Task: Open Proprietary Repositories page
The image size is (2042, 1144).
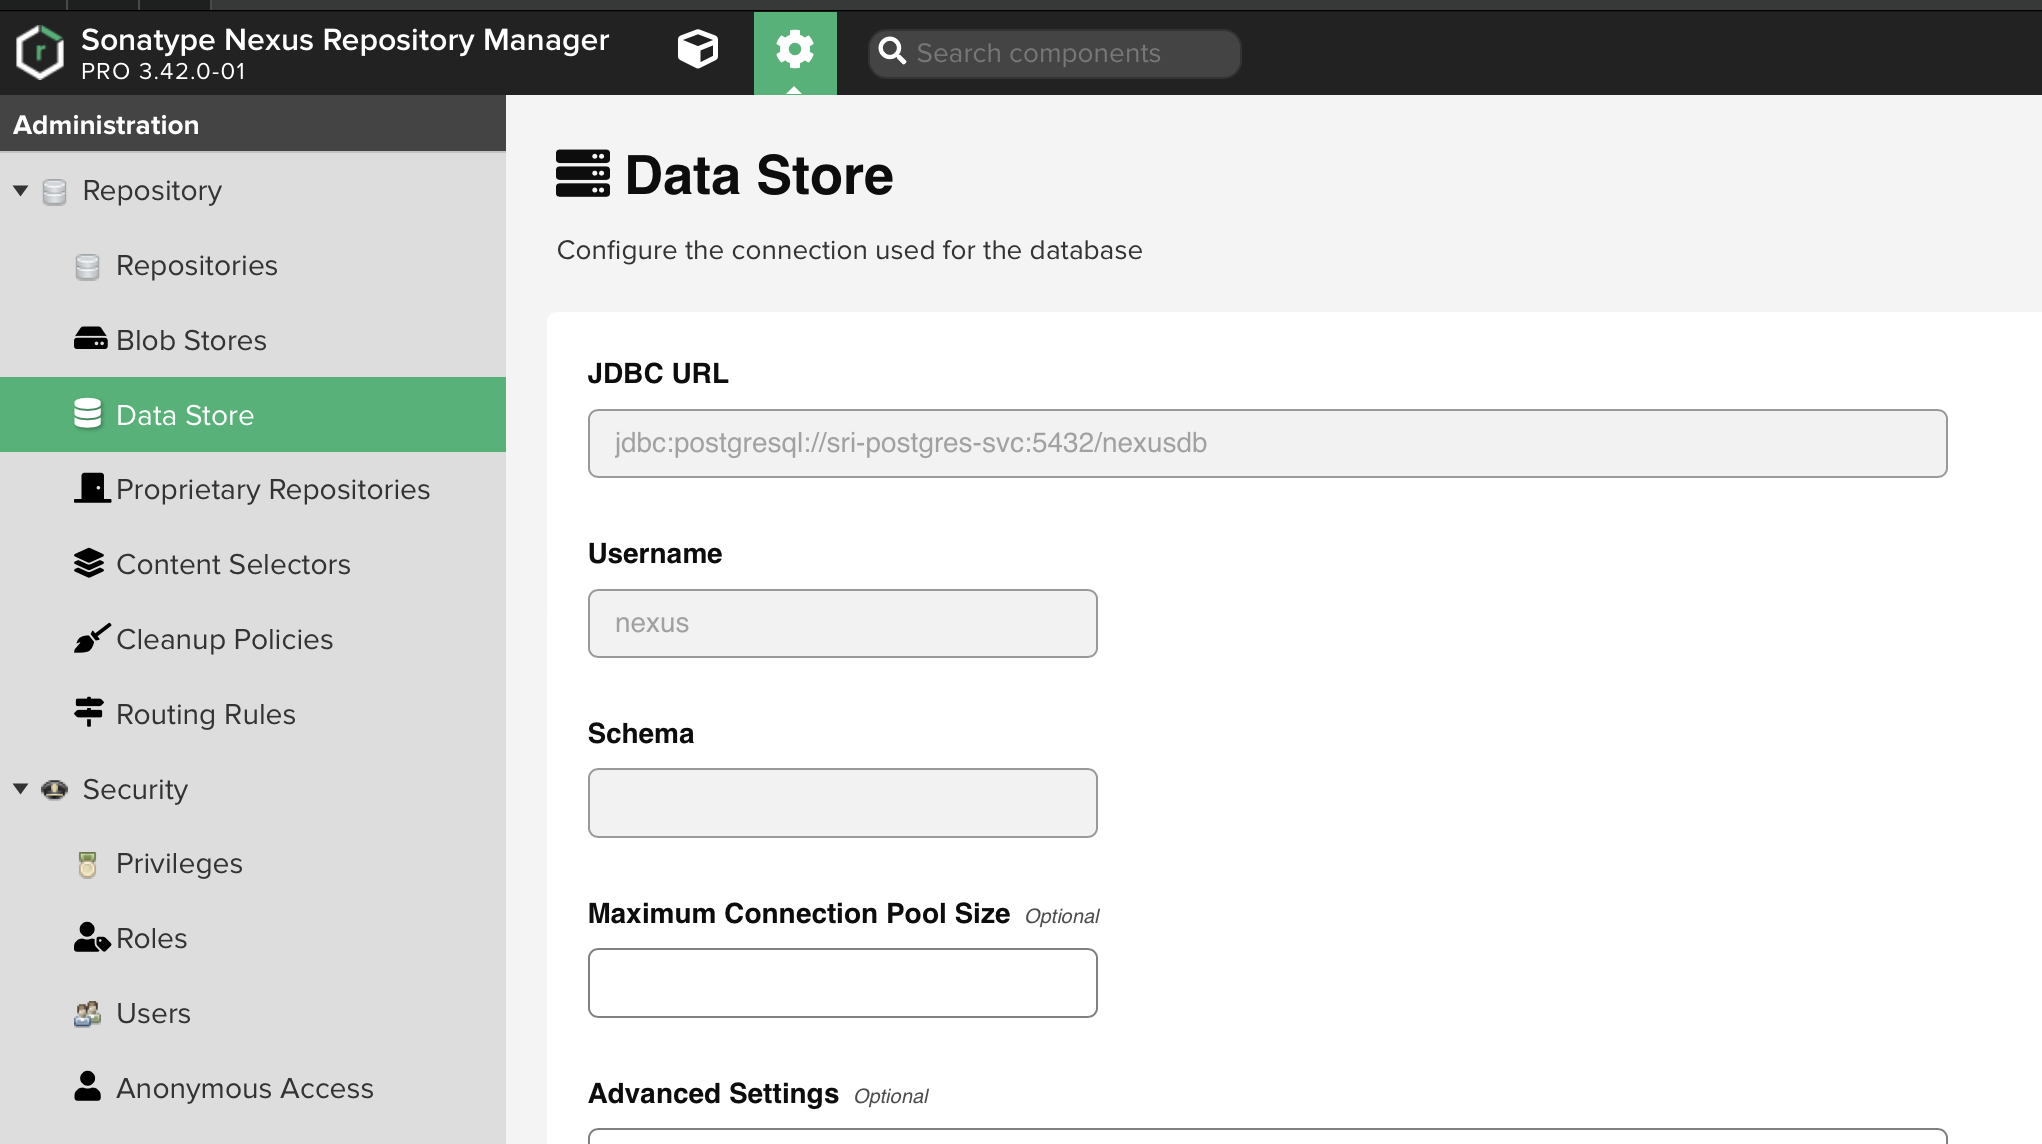Action: coord(272,489)
